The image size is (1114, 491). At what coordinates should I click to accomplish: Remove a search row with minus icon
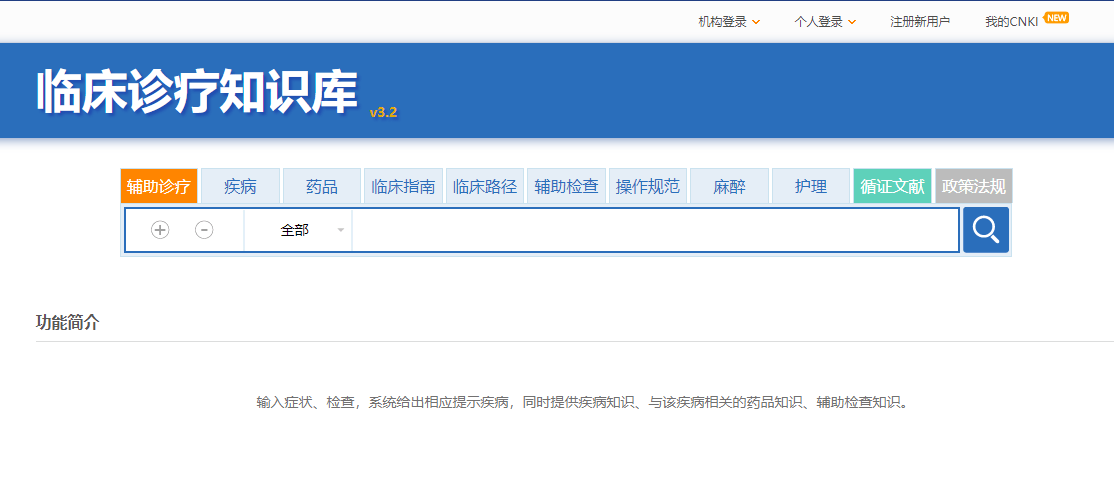(x=204, y=230)
